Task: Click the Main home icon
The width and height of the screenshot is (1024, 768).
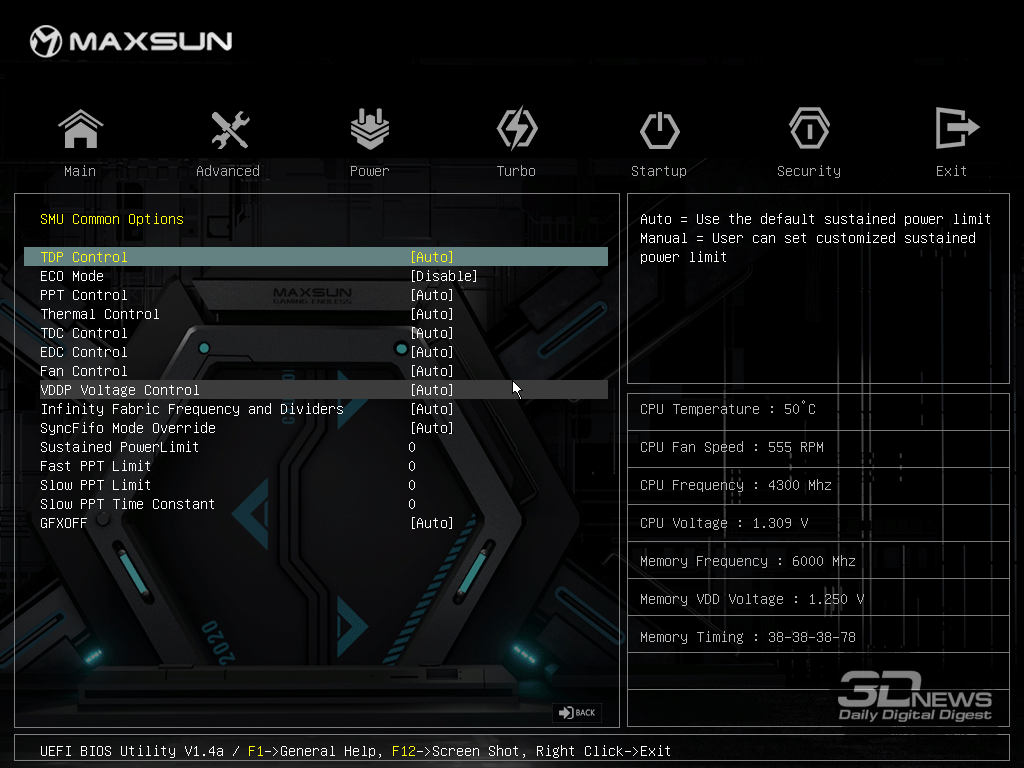Action: 80,129
